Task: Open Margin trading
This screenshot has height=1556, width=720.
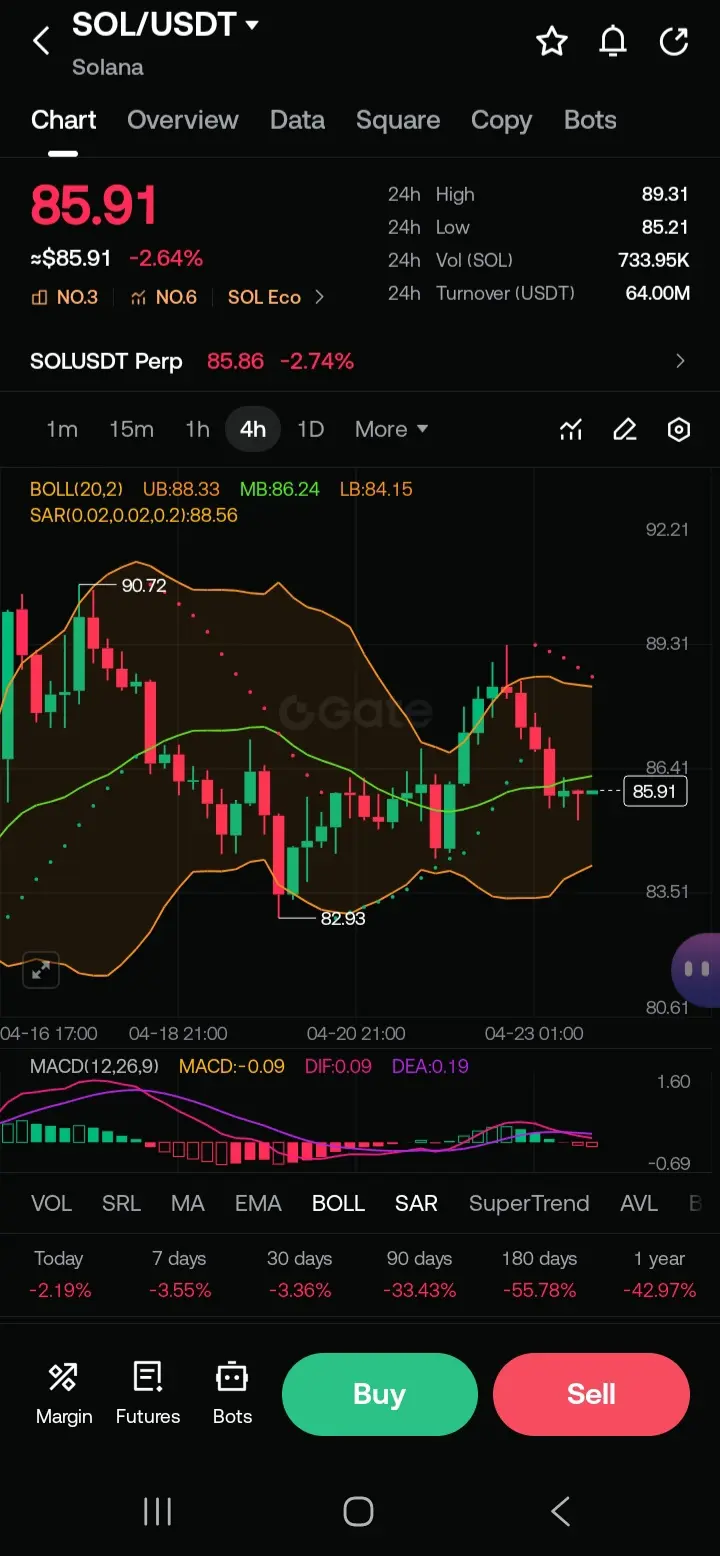Action: click(x=64, y=1393)
